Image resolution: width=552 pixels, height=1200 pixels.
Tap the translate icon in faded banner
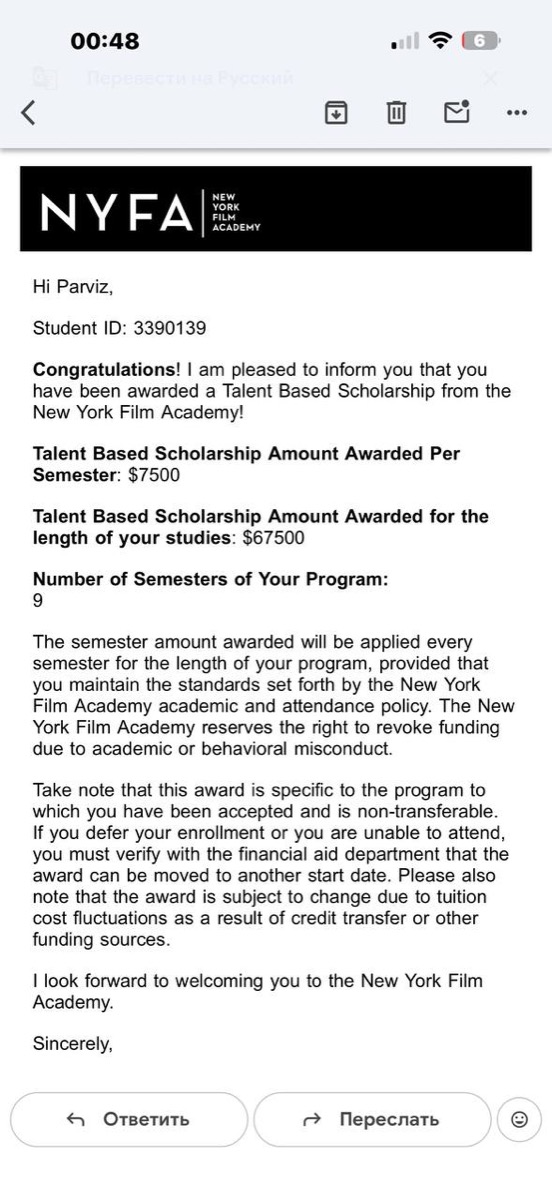(x=43, y=78)
